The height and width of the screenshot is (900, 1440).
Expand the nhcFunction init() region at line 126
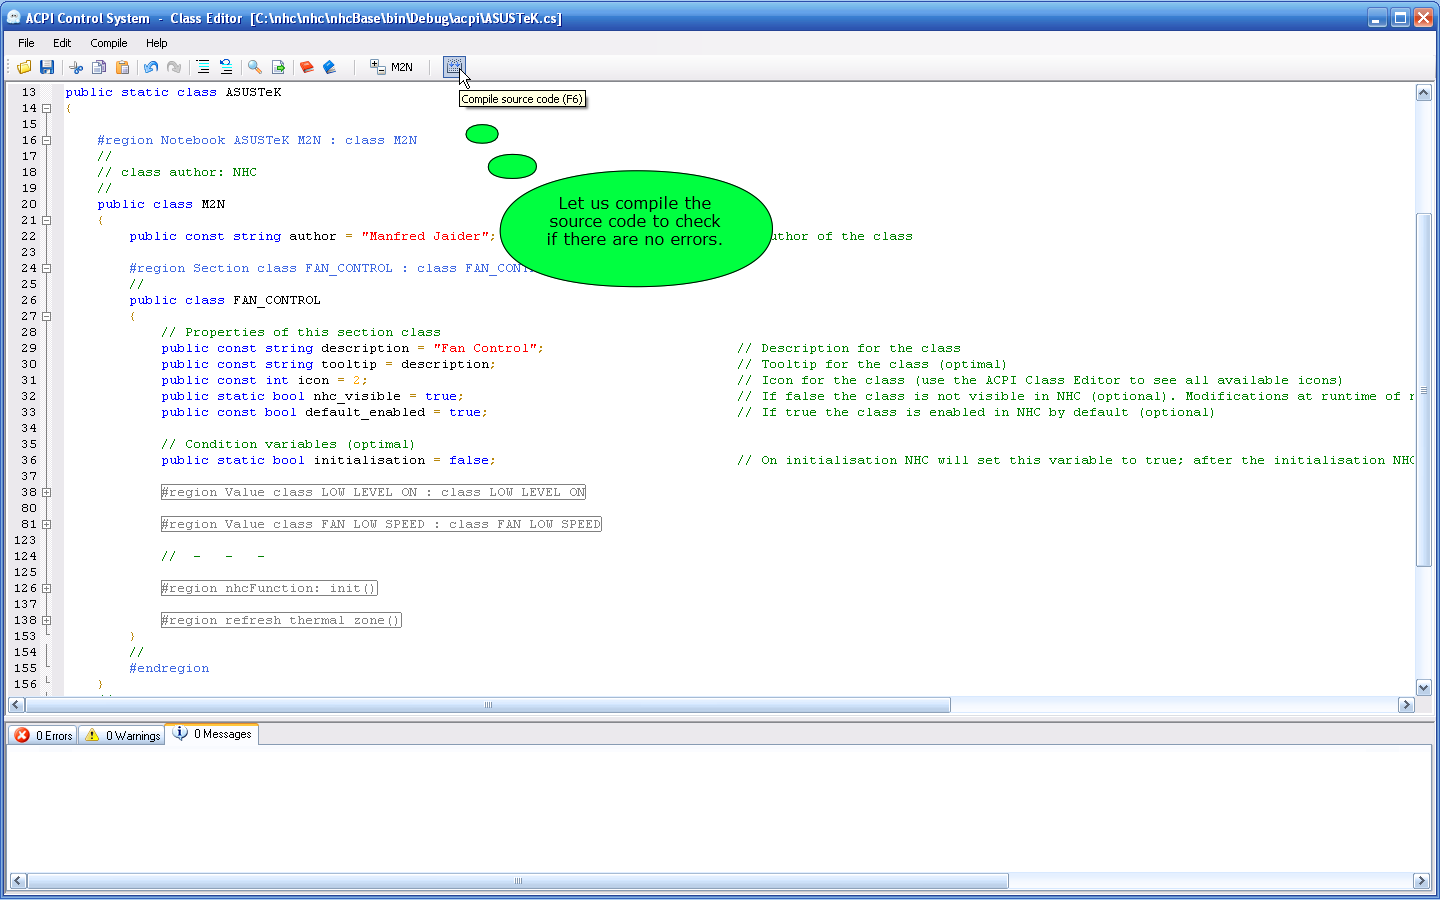click(x=46, y=588)
